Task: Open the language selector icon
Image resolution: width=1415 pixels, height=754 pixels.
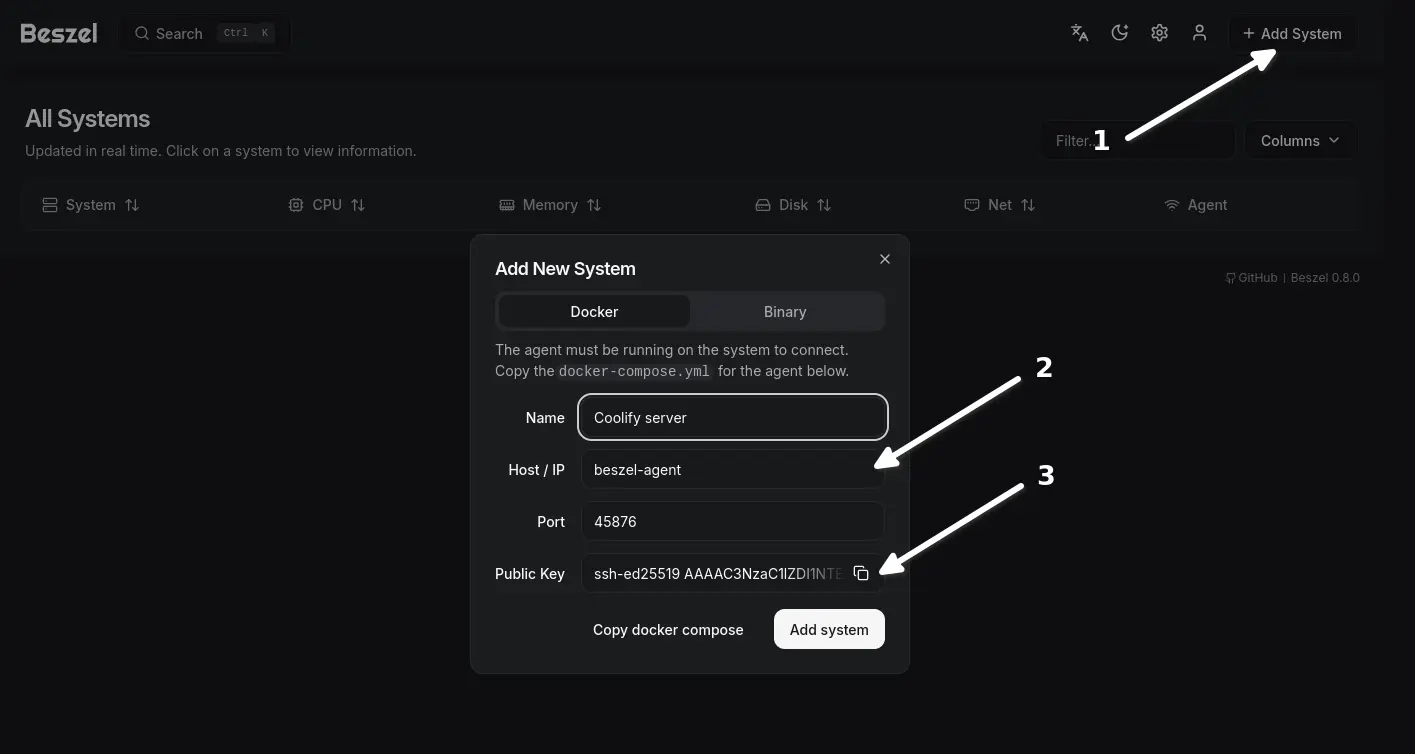Action: click(x=1079, y=33)
